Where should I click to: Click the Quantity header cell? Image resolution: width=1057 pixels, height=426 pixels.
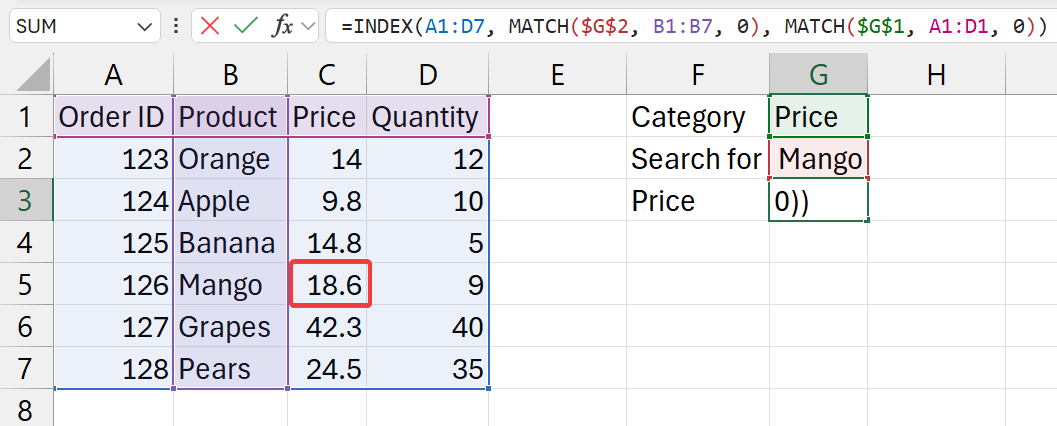pyautogui.click(x=425, y=117)
